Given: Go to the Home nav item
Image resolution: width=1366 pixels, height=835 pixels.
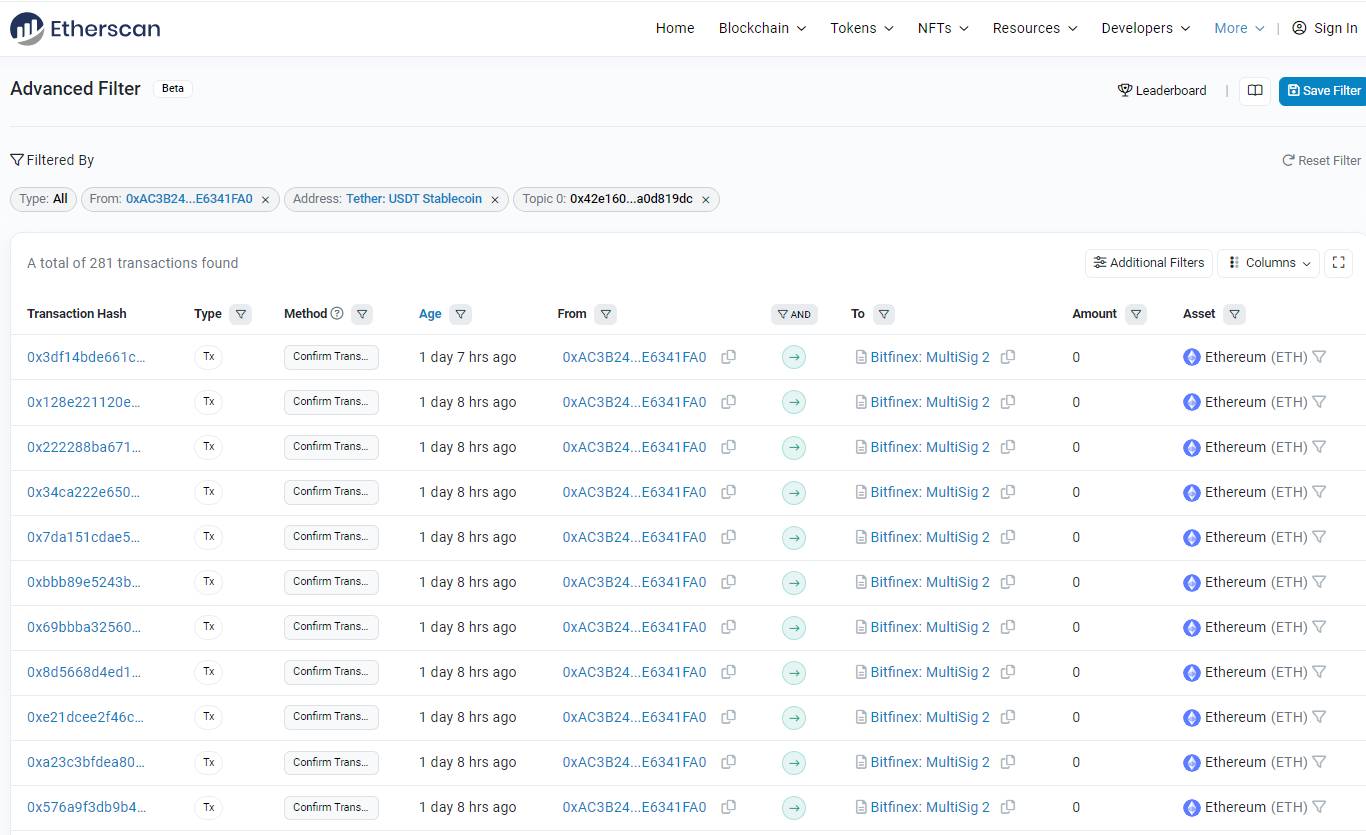Looking at the screenshot, I should pyautogui.click(x=675, y=28).
